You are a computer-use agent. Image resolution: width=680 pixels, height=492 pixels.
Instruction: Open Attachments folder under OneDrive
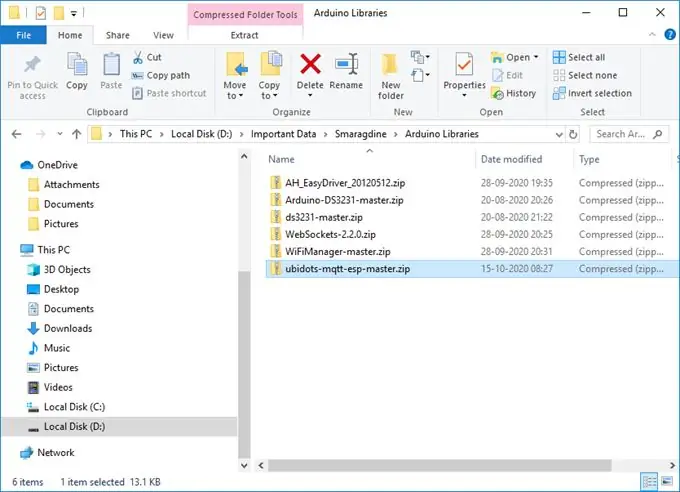[x=72, y=184]
